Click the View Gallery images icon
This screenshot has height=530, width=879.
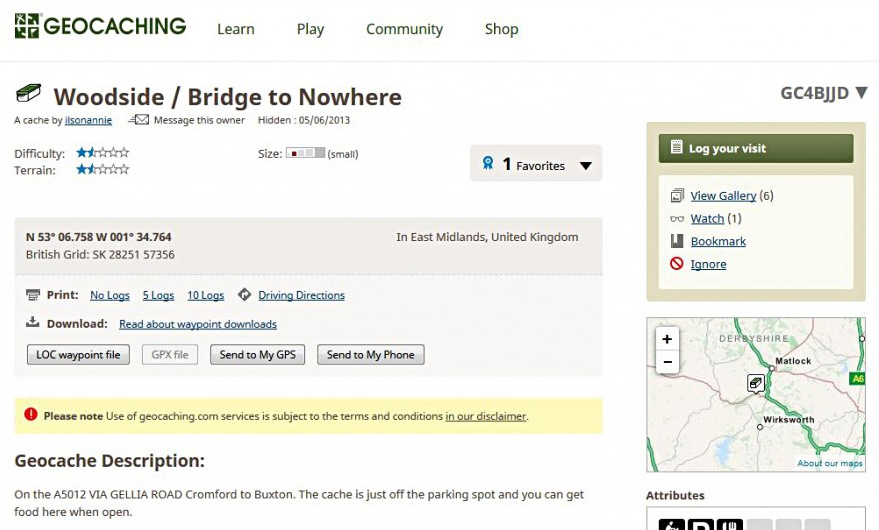[x=677, y=196]
